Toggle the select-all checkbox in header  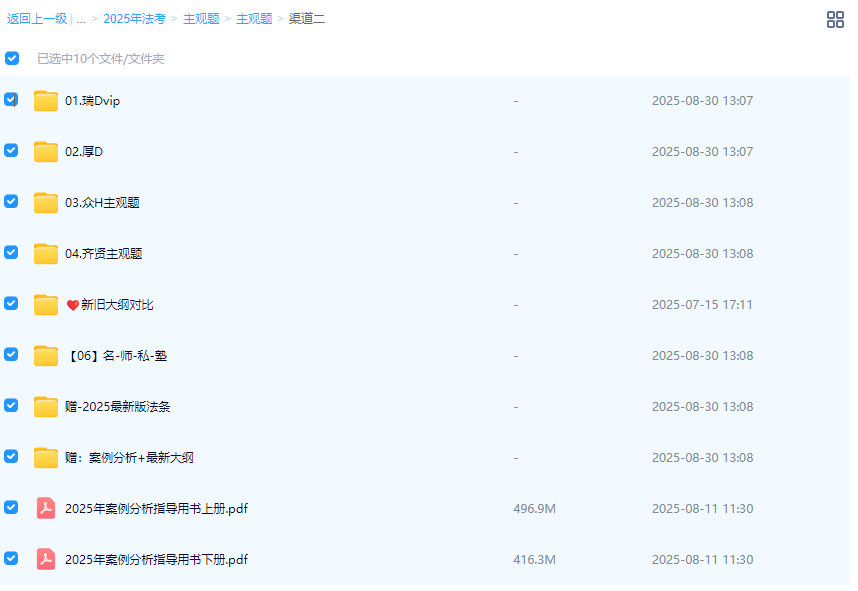(x=12, y=58)
